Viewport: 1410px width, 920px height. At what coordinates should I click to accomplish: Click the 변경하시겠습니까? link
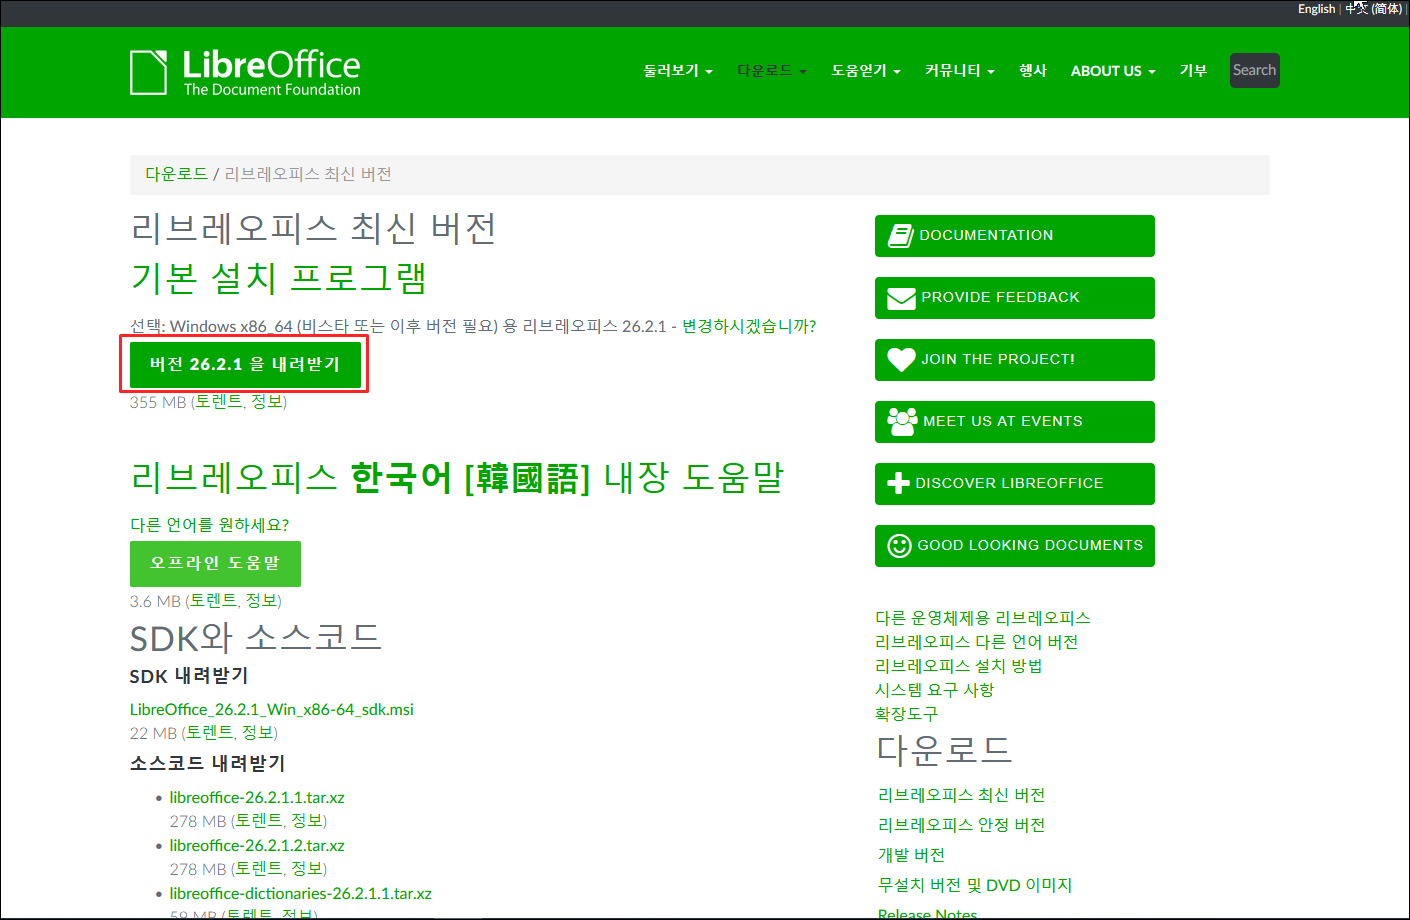coord(749,326)
